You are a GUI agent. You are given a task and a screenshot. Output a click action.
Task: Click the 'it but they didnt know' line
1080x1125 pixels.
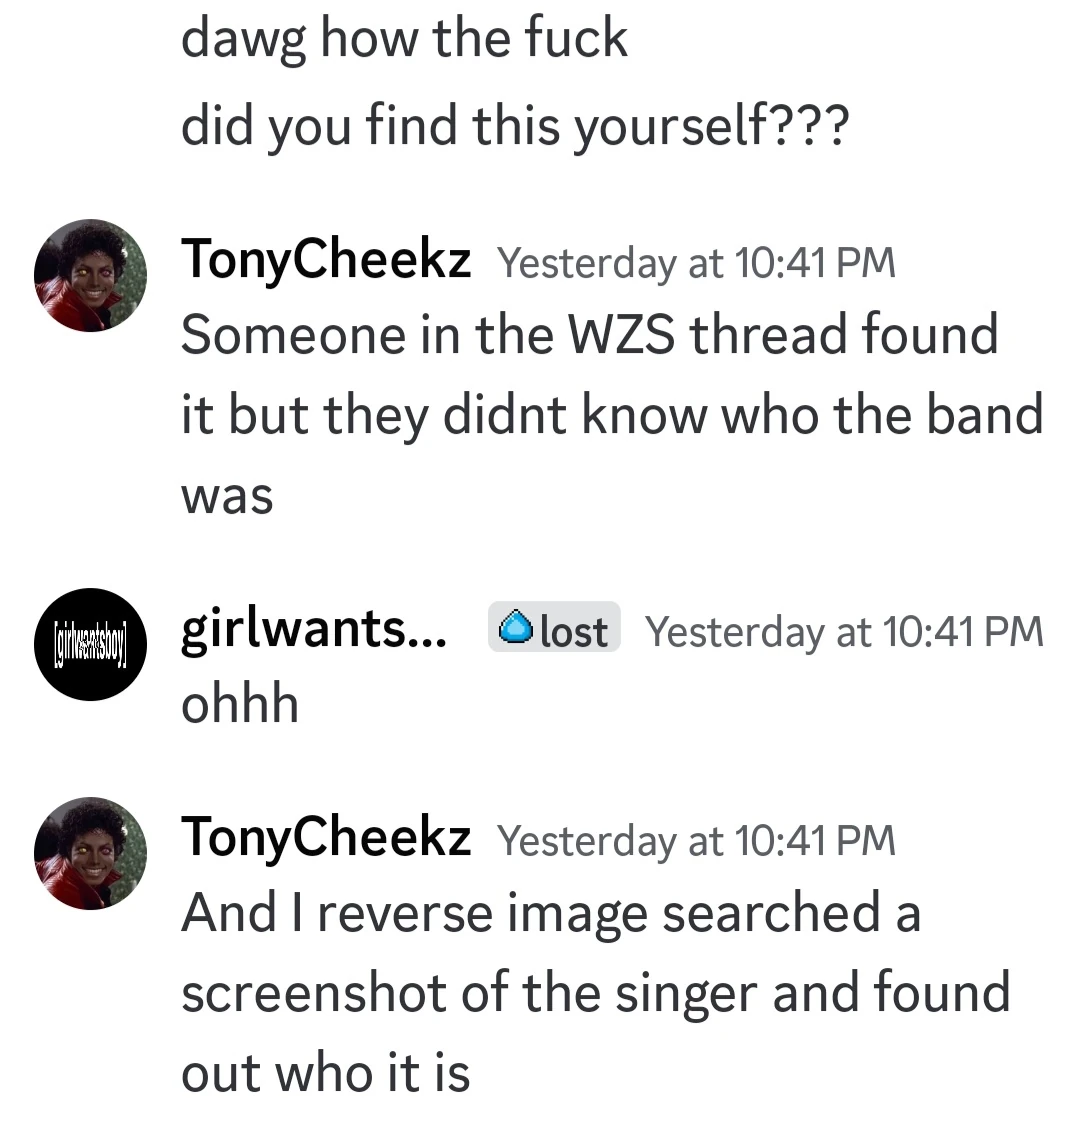[x=611, y=414]
